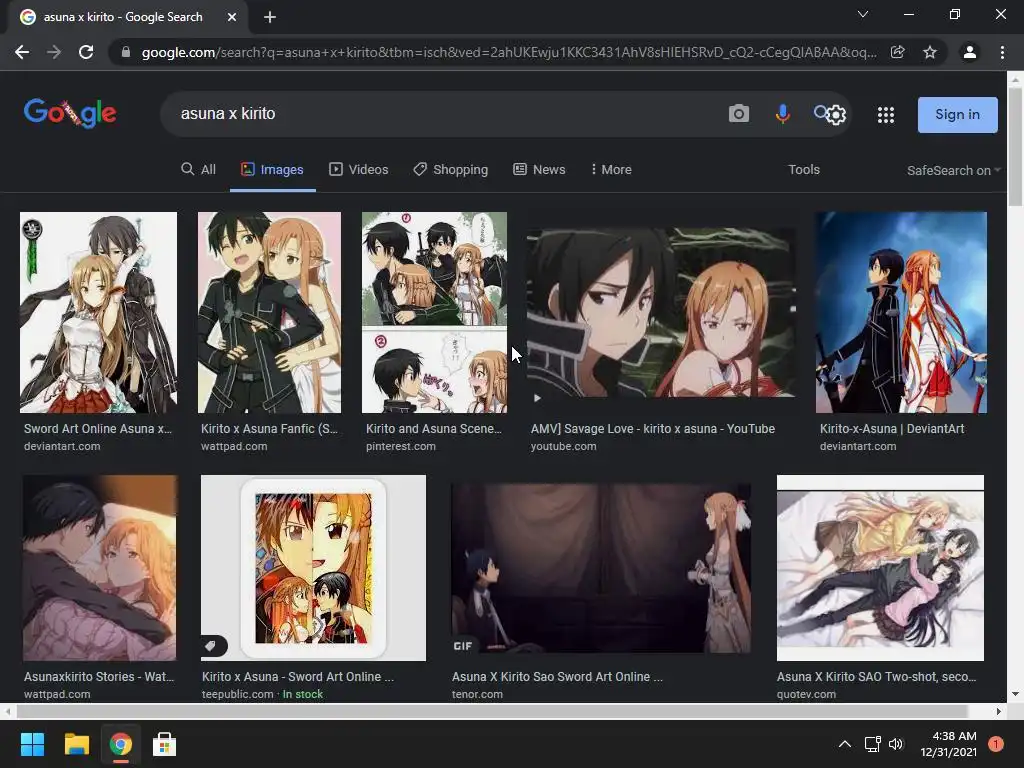The width and height of the screenshot is (1024, 768).
Task: Go forward in browser history
Action: (54, 52)
